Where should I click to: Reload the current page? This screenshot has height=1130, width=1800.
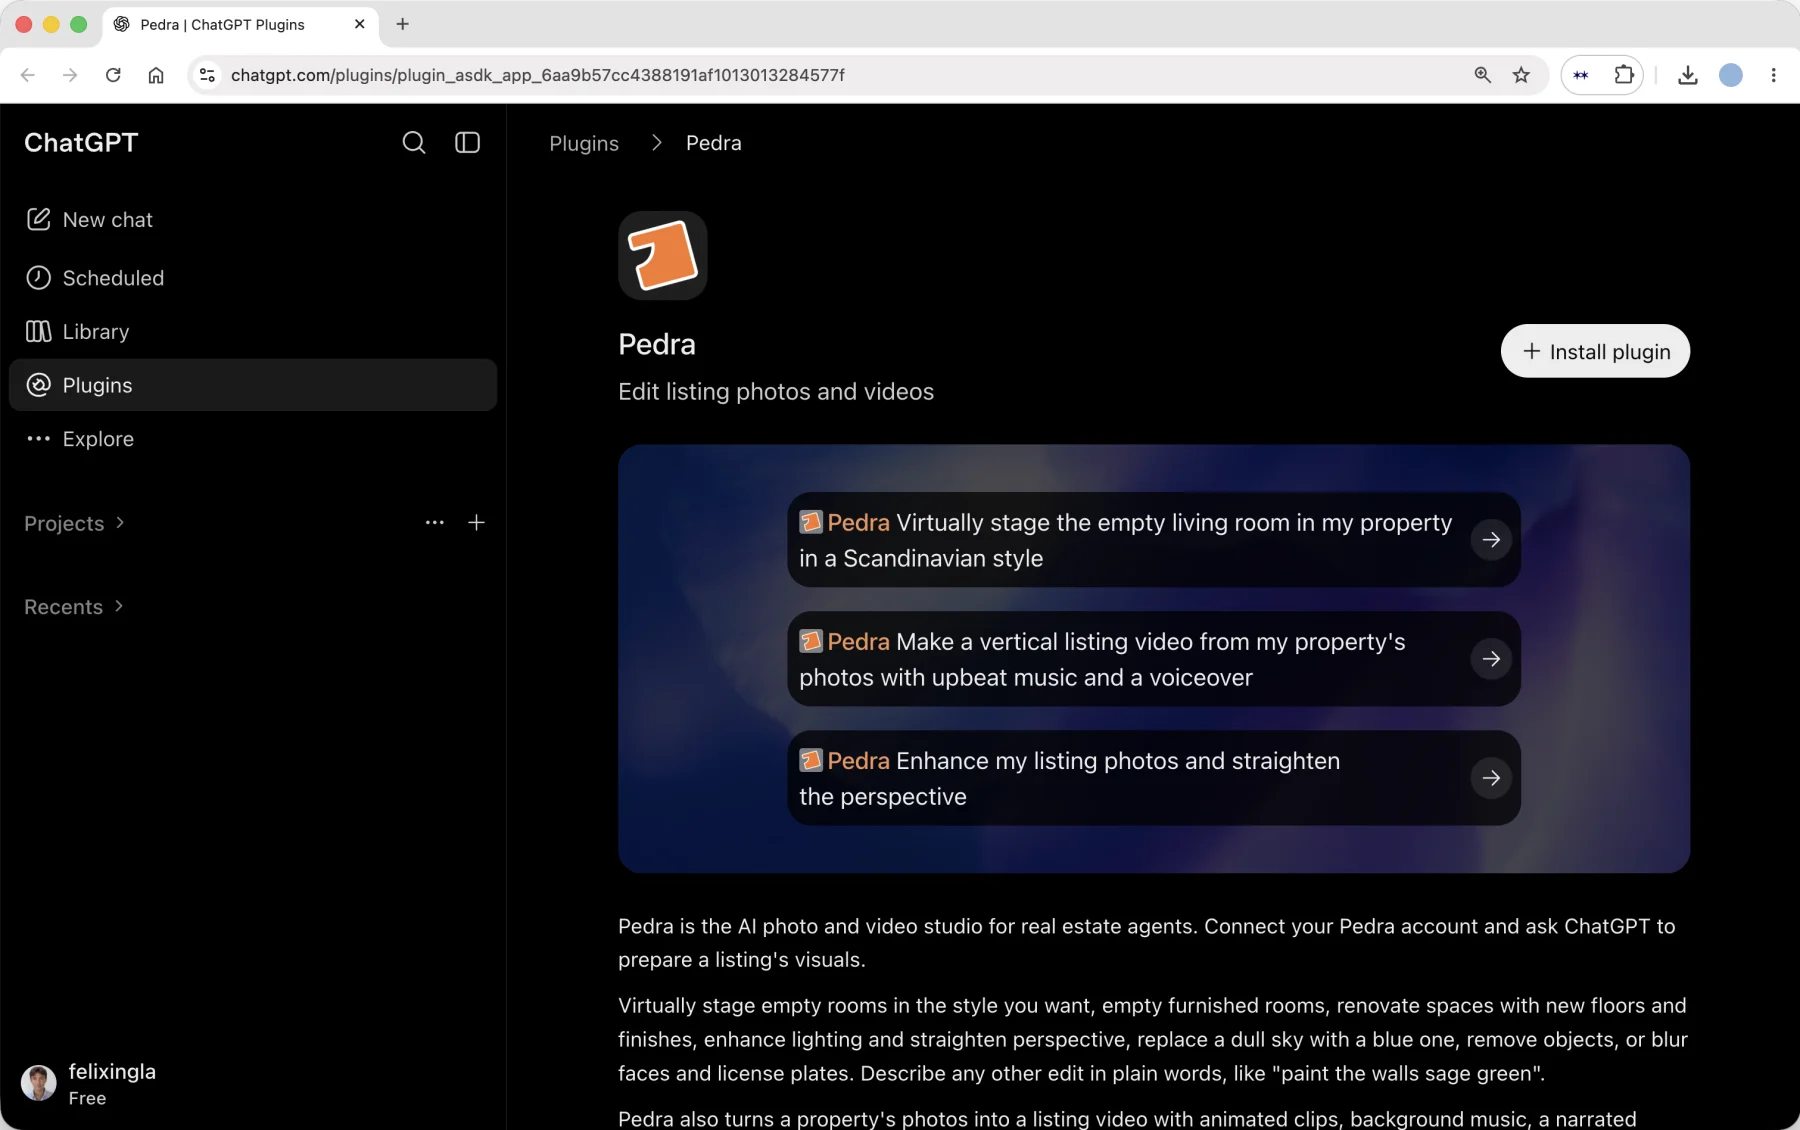click(x=113, y=75)
